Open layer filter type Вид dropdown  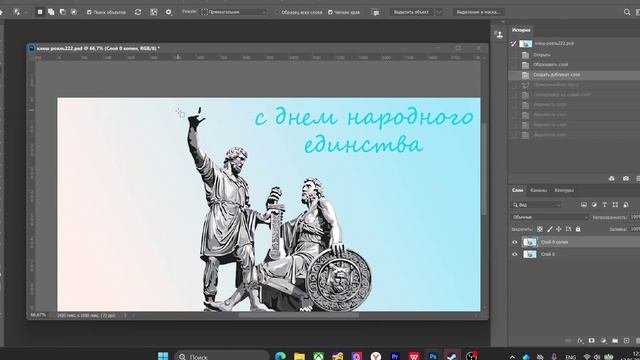coord(537,205)
